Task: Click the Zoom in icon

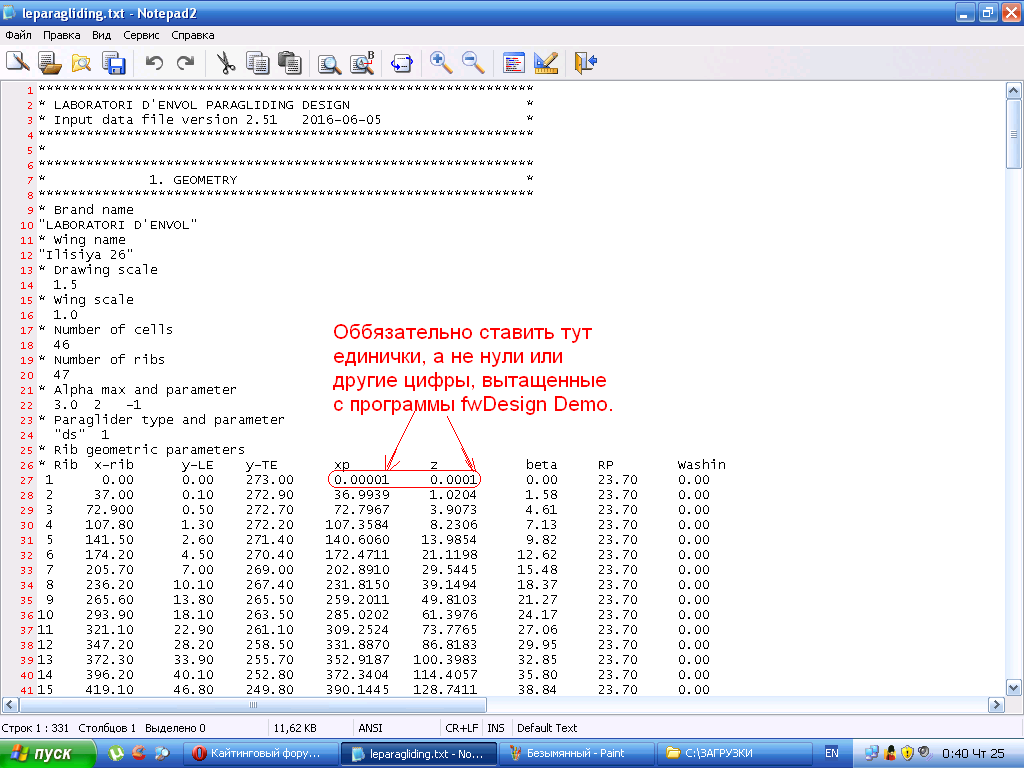Action: (440, 63)
